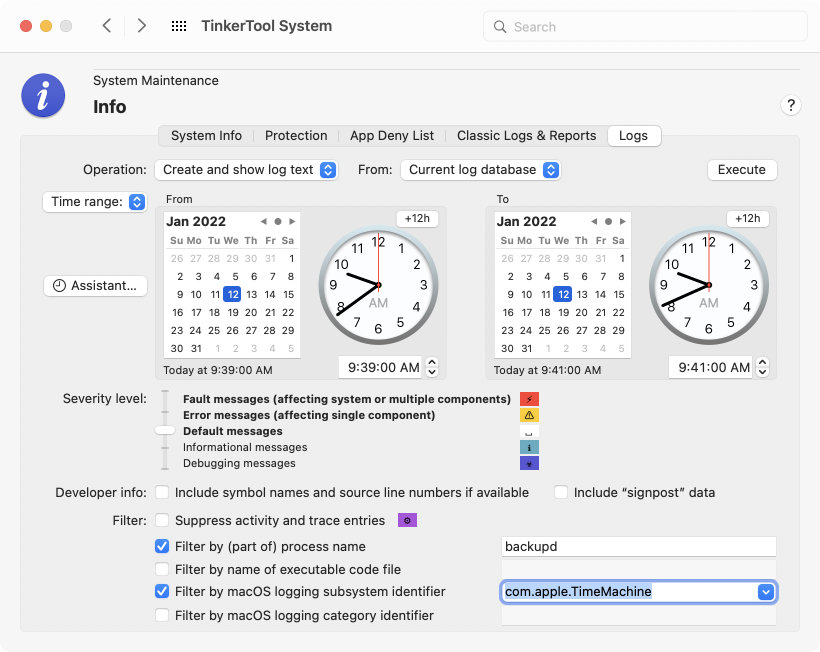Click the magenta activity and trace icon

(407, 520)
